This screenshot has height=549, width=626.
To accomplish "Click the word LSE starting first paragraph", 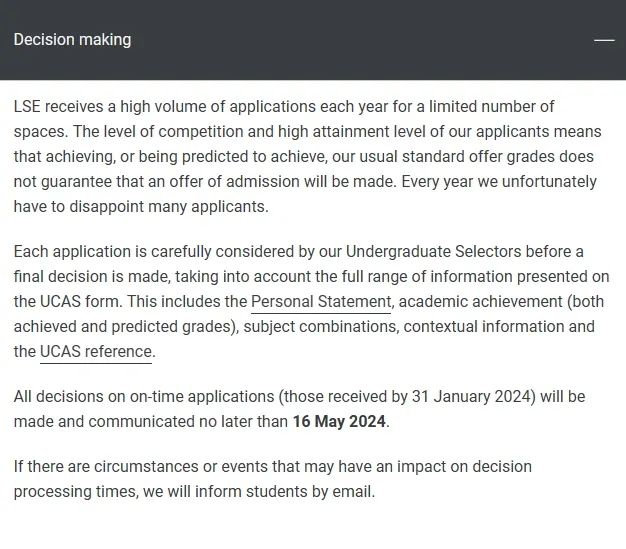I will point(27,107).
